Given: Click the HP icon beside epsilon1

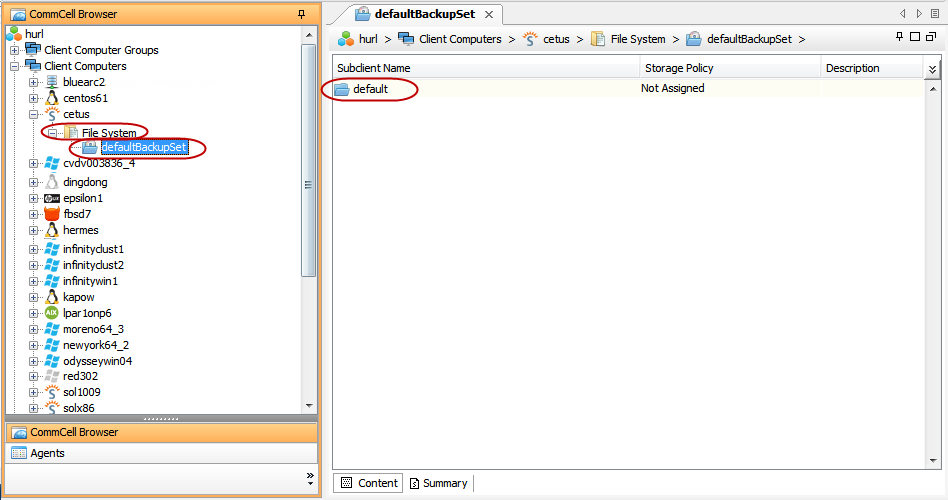Looking at the screenshot, I should tap(52, 198).
